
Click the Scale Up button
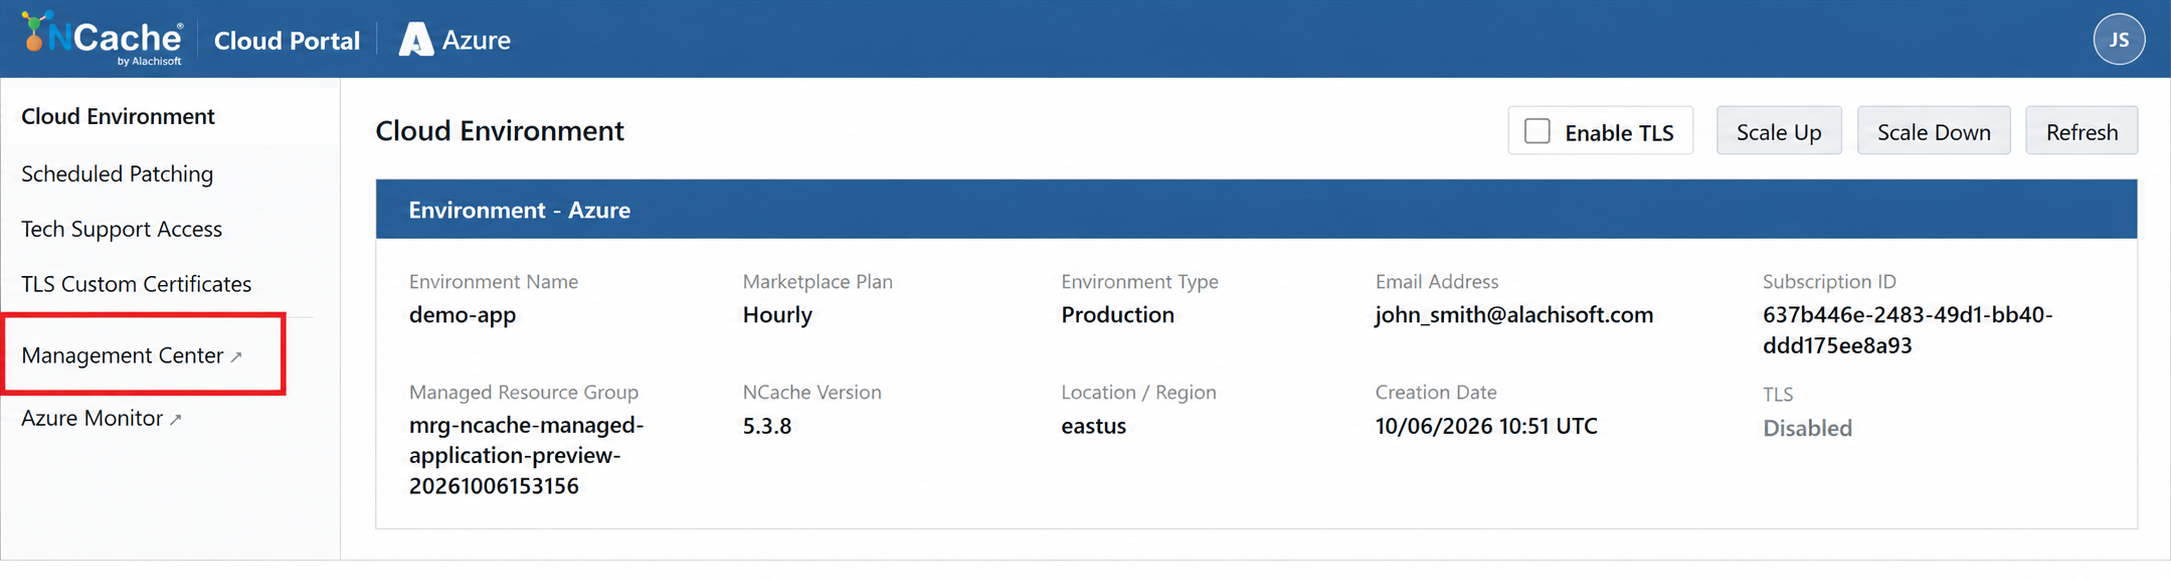pyautogui.click(x=1779, y=131)
